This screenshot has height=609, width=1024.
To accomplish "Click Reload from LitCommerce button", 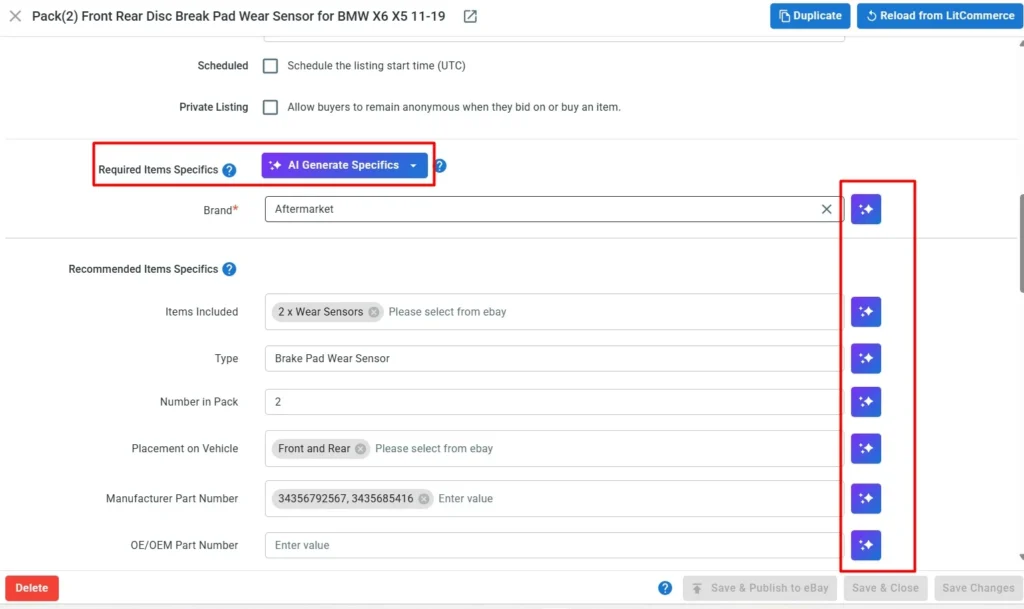I will click(940, 16).
